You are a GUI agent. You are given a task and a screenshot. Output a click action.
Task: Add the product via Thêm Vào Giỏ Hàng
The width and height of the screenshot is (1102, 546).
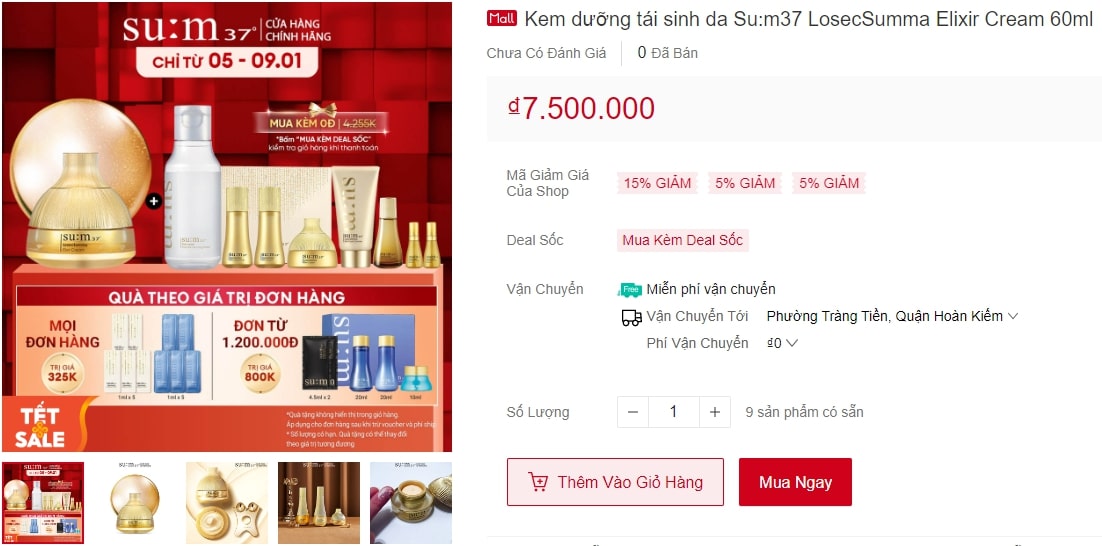tap(615, 482)
